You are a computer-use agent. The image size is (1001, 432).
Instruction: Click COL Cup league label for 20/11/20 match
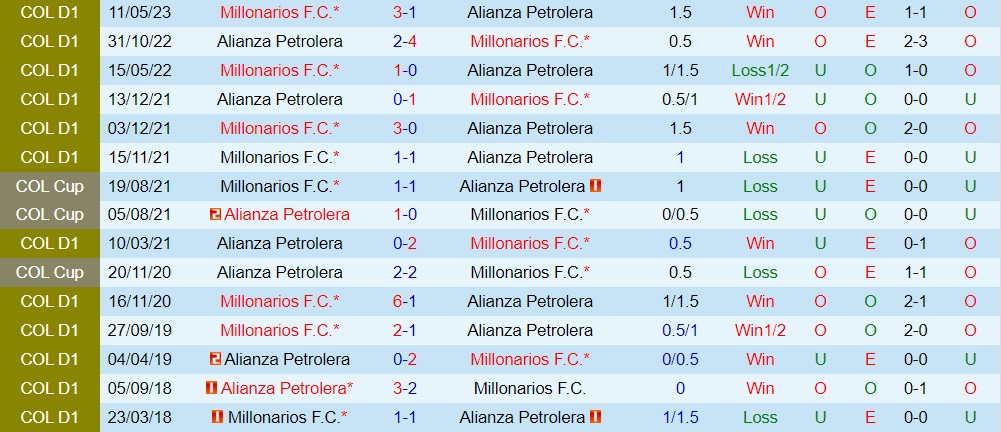(50, 272)
